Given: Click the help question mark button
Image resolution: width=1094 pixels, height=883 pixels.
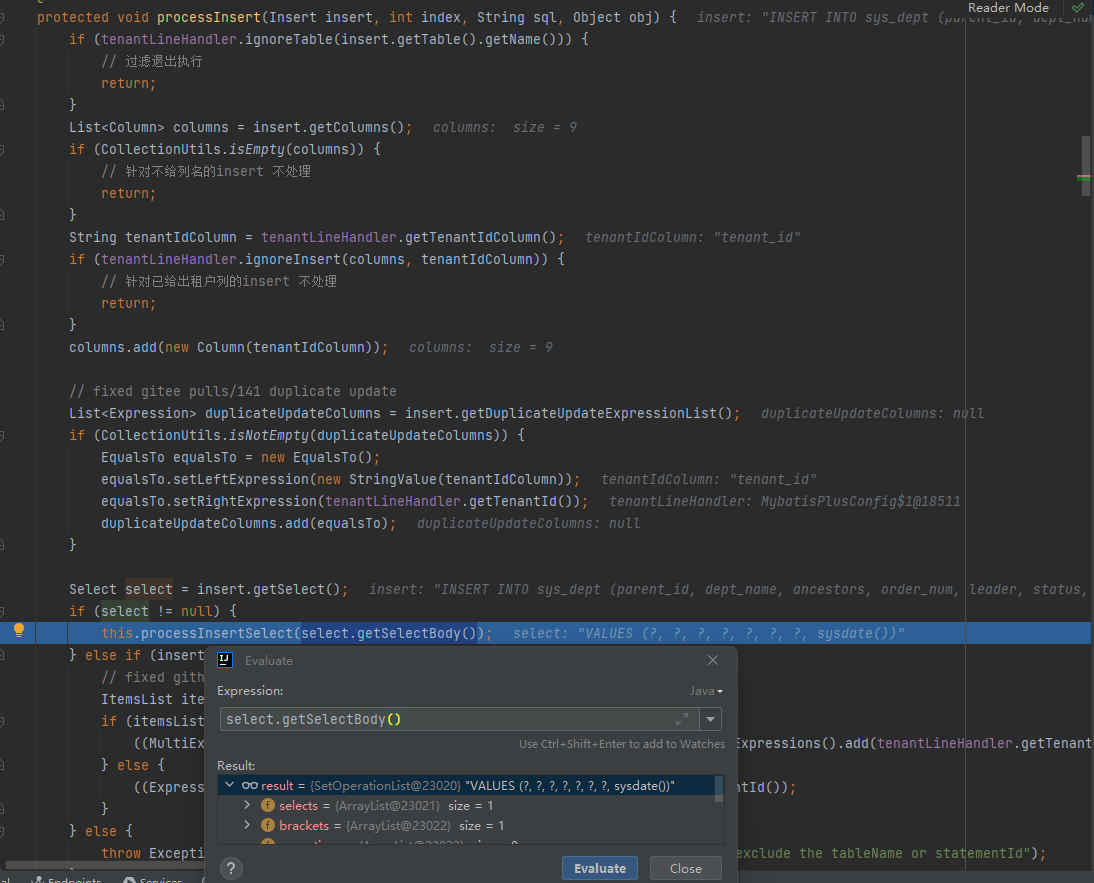Looking at the screenshot, I should [x=231, y=868].
